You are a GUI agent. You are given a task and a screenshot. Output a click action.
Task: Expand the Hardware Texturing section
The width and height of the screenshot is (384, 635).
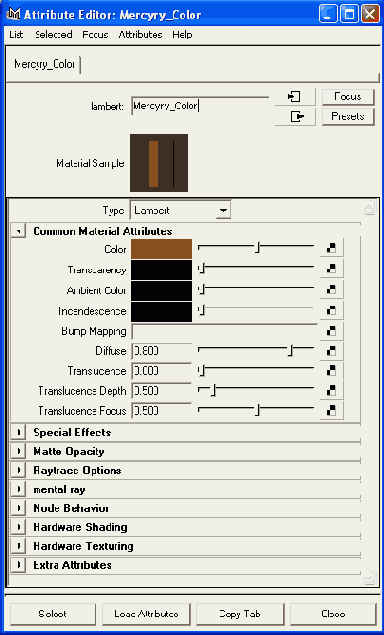tap(18, 546)
